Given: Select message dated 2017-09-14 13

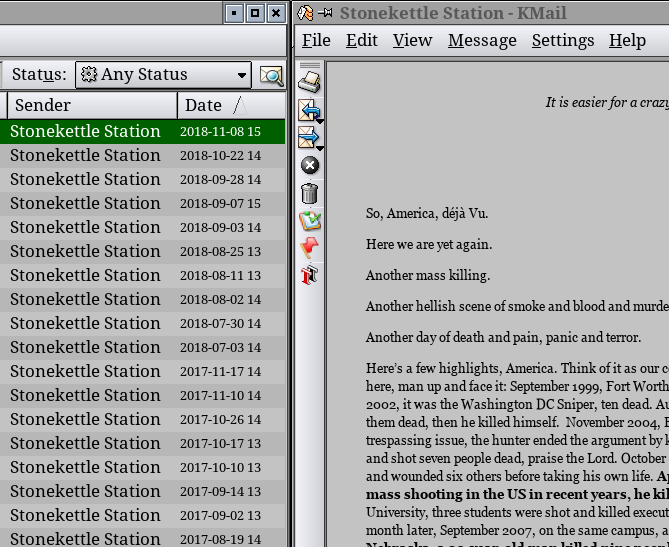Looking at the screenshot, I should tap(143, 491).
